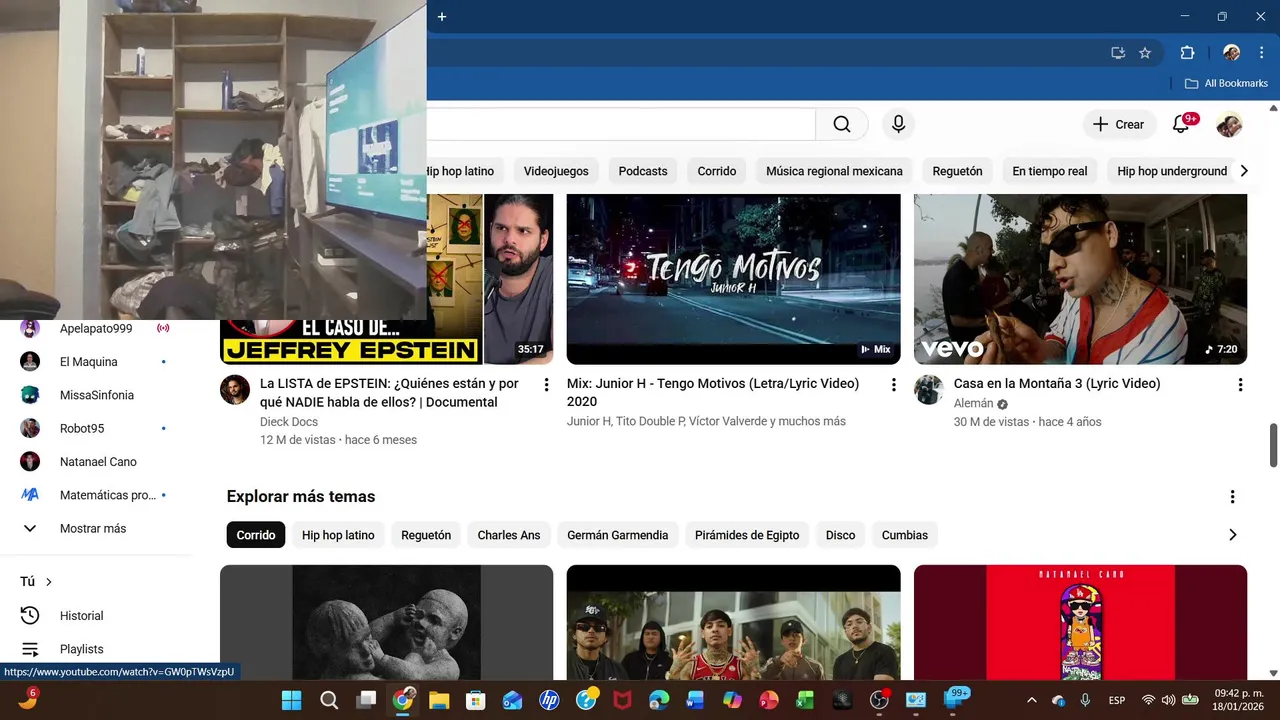Image resolution: width=1280 pixels, height=720 pixels.
Task: Select the En tiempo real chip
Action: 1050,171
